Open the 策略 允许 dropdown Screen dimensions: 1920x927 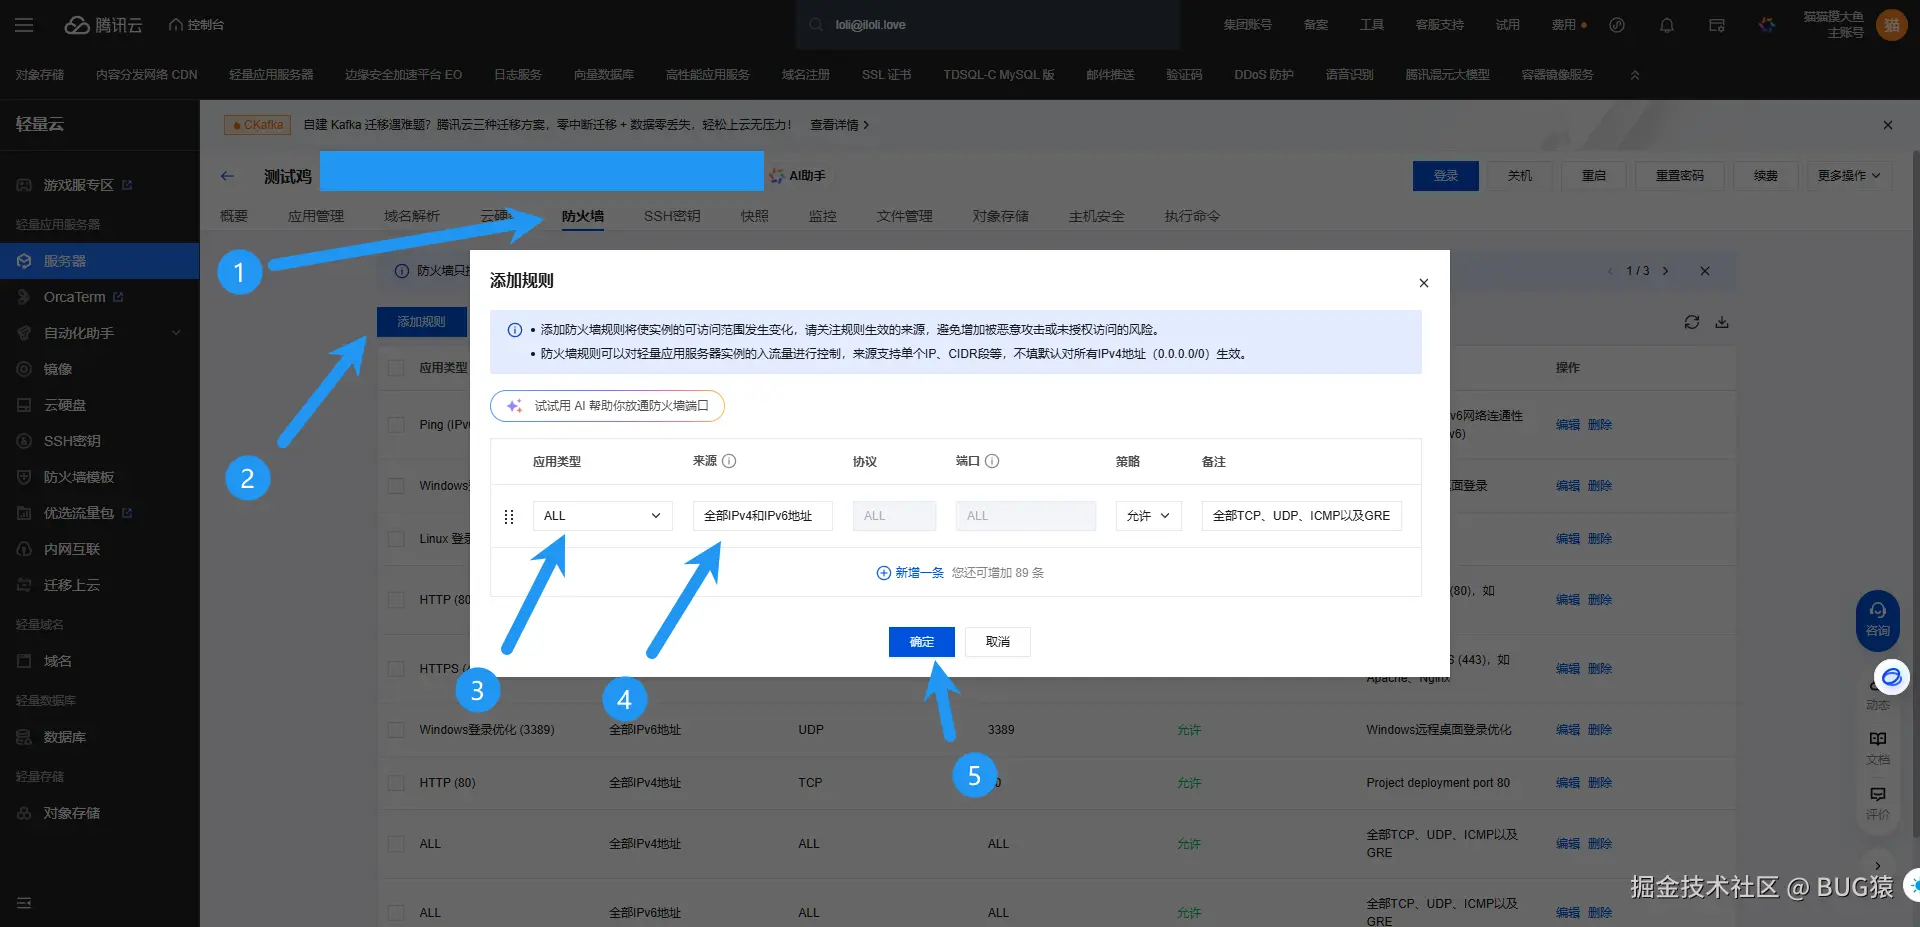1148,515
